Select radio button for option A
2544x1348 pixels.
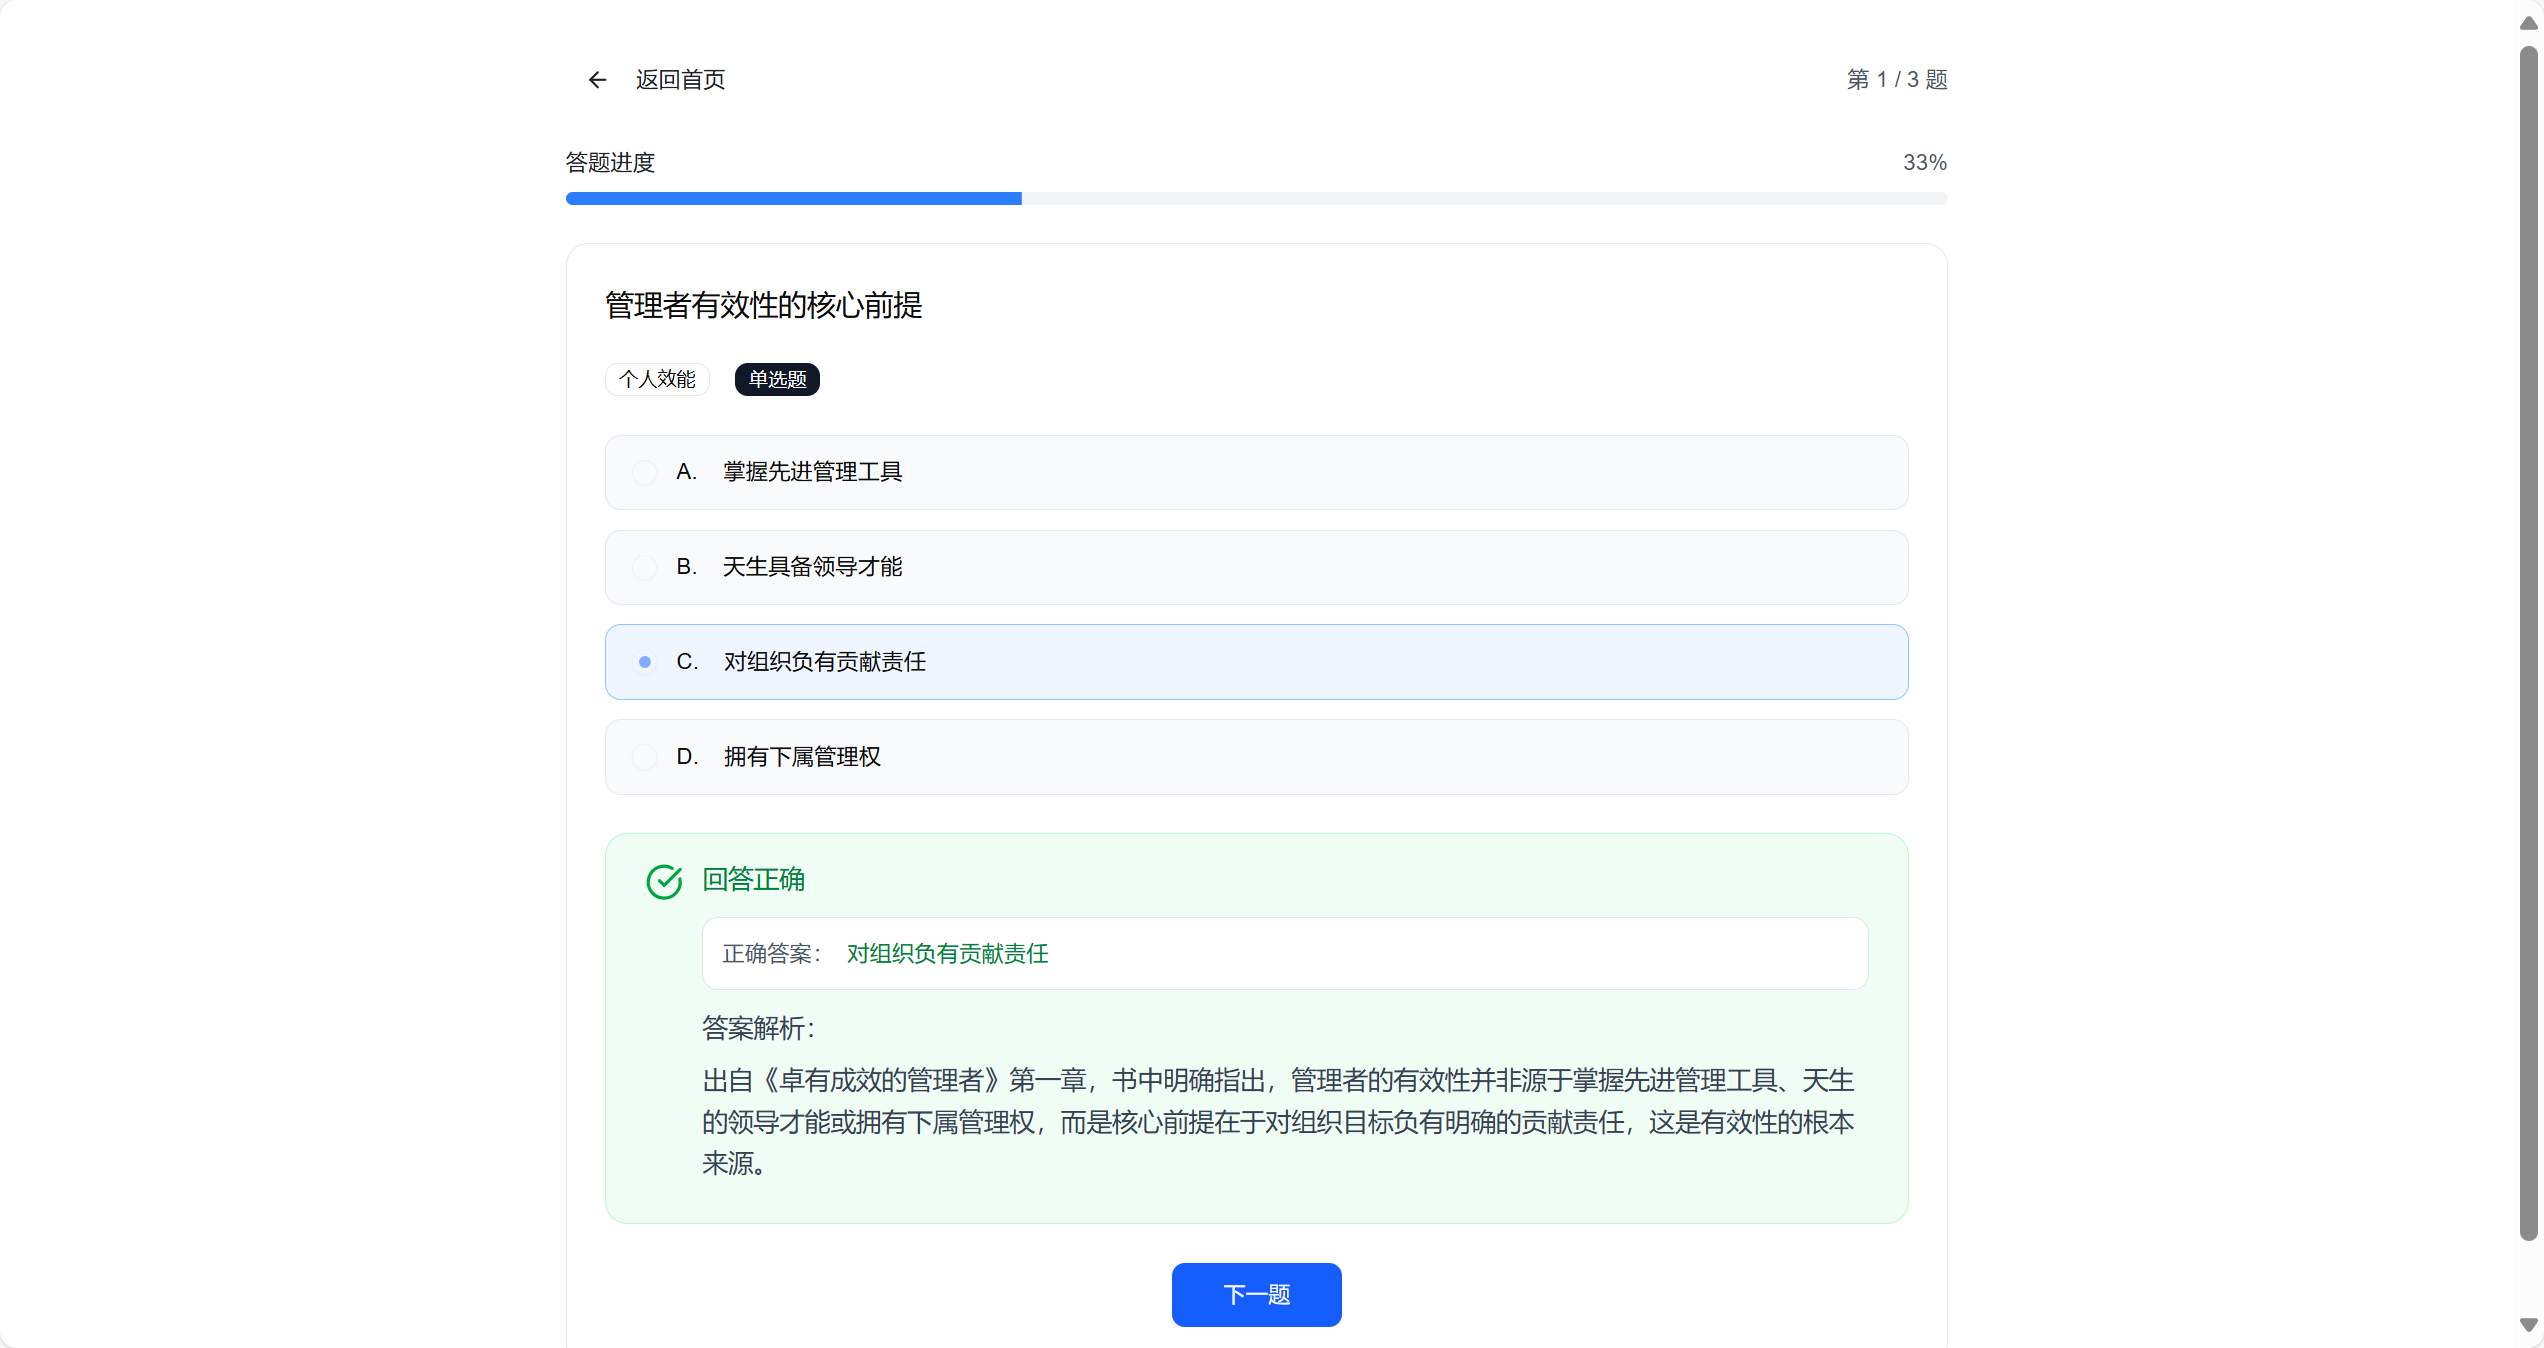tap(645, 472)
